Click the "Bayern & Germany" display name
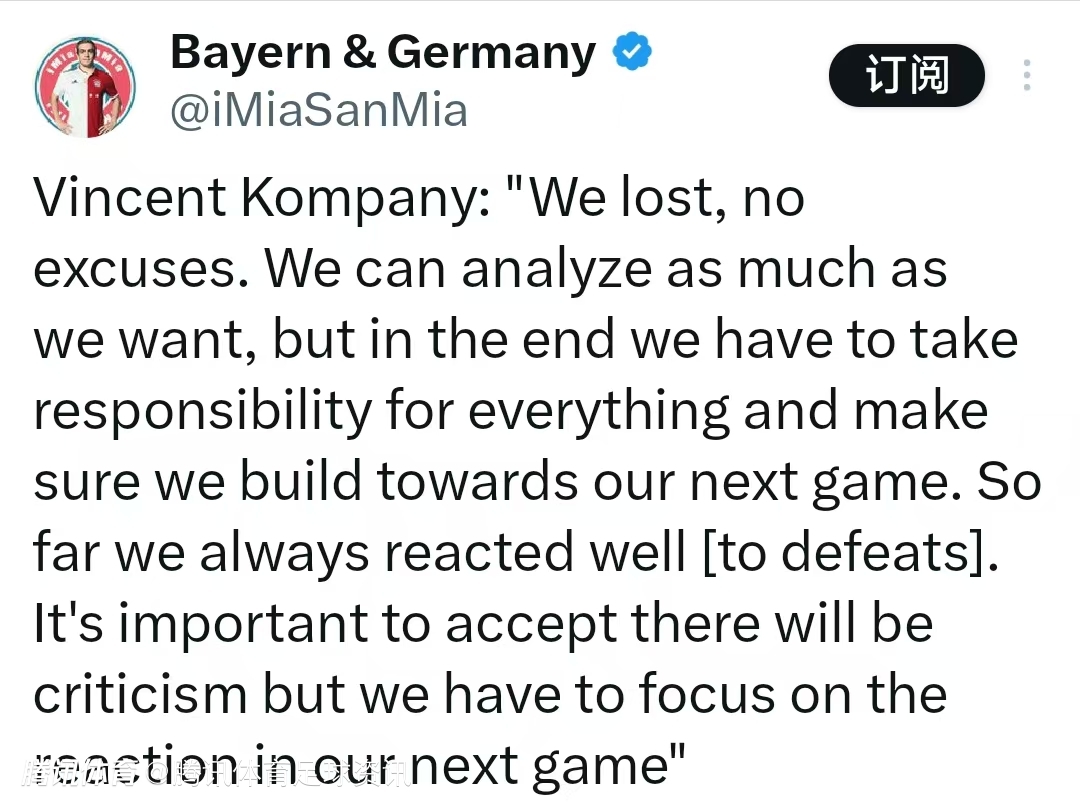Image resolution: width=1080 pixels, height=807 pixels. pos(383,52)
